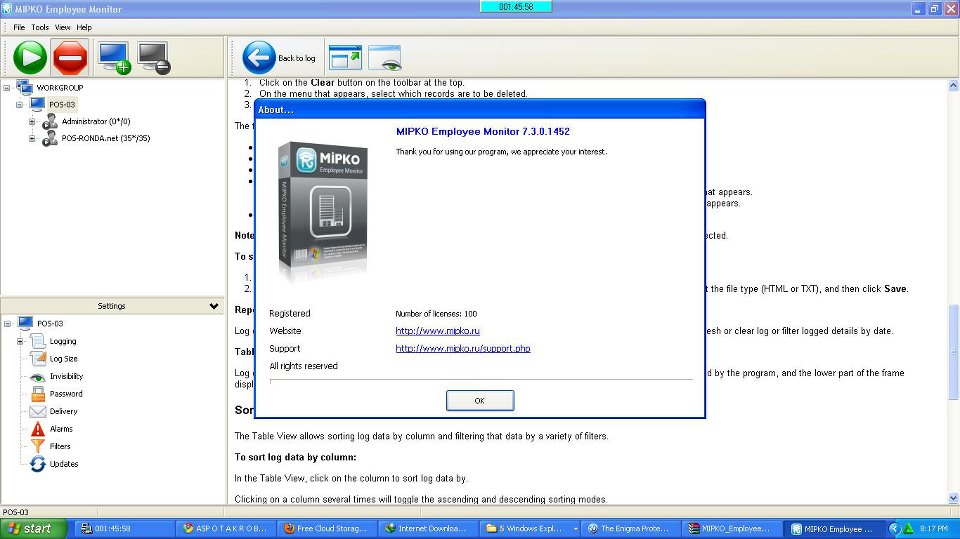Open the http://www.mipko.ru website link
The height and width of the screenshot is (539, 960).
click(x=437, y=331)
